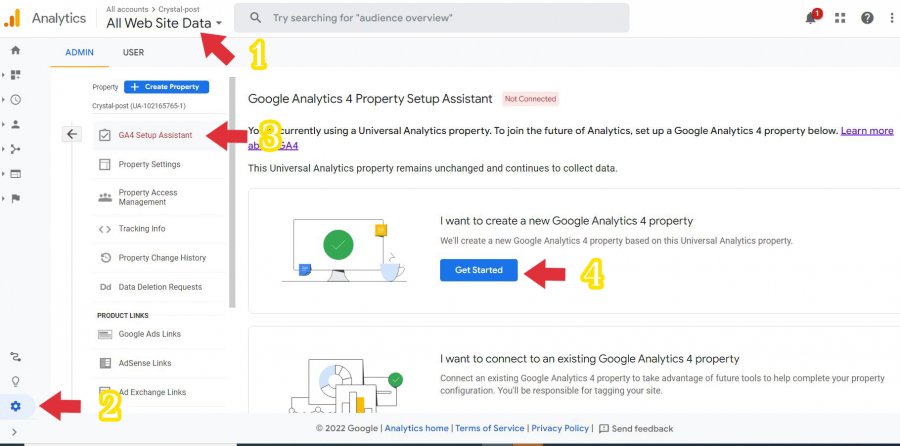Click the notifications bell icon
900x446 pixels.
click(811, 18)
